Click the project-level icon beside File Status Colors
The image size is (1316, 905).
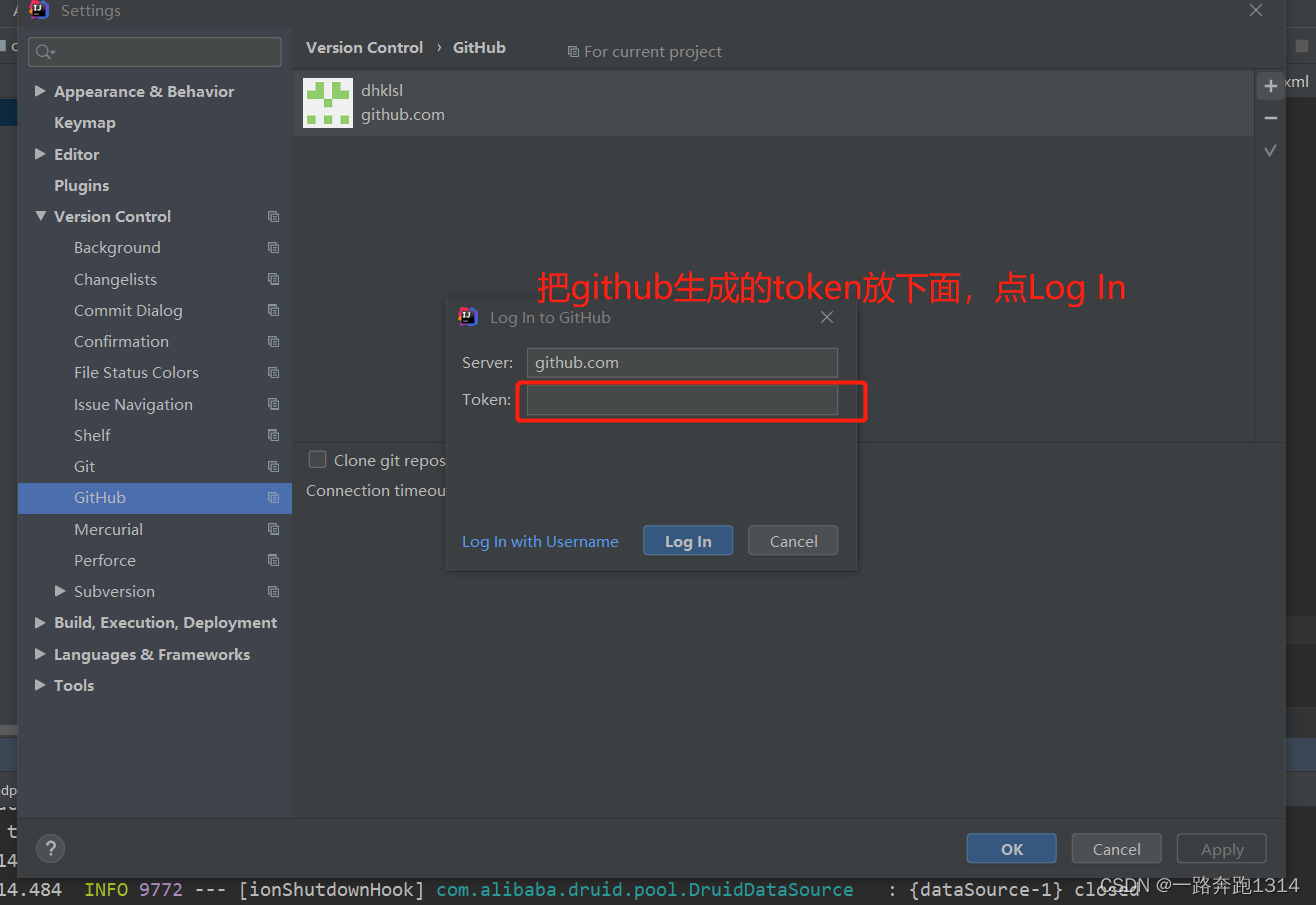[273, 373]
